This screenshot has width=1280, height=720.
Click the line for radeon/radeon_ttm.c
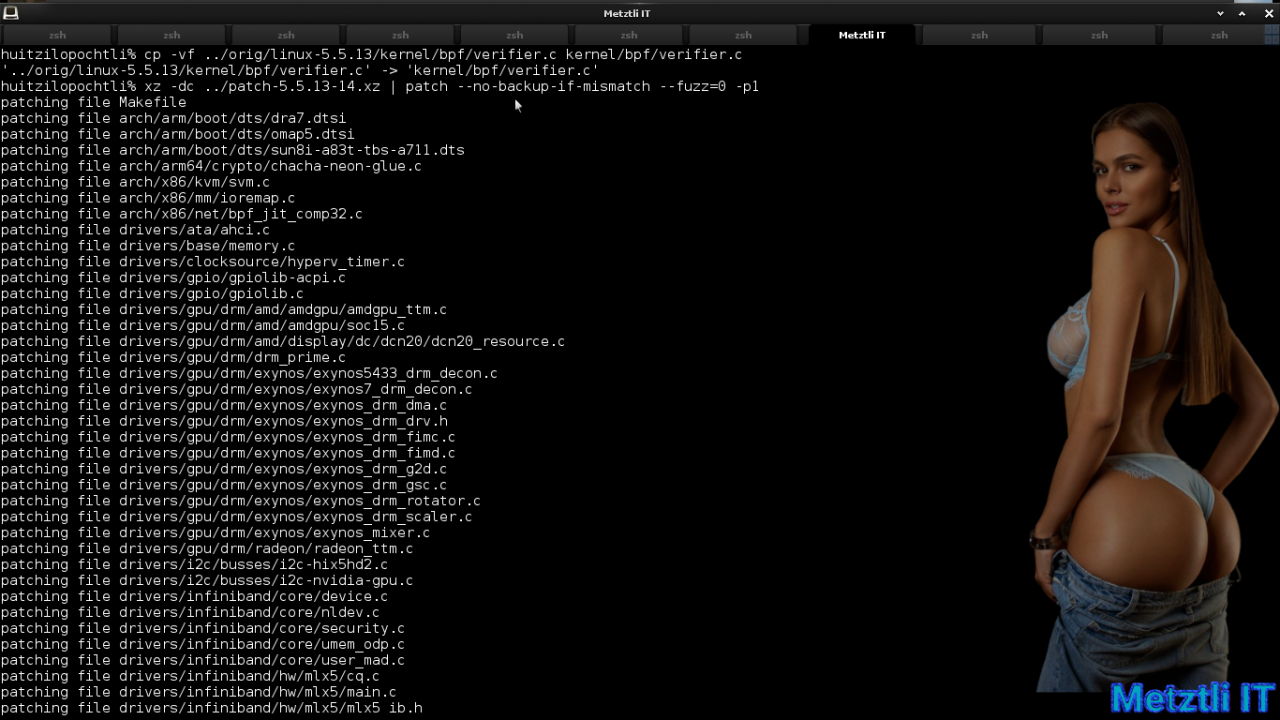(207, 550)
